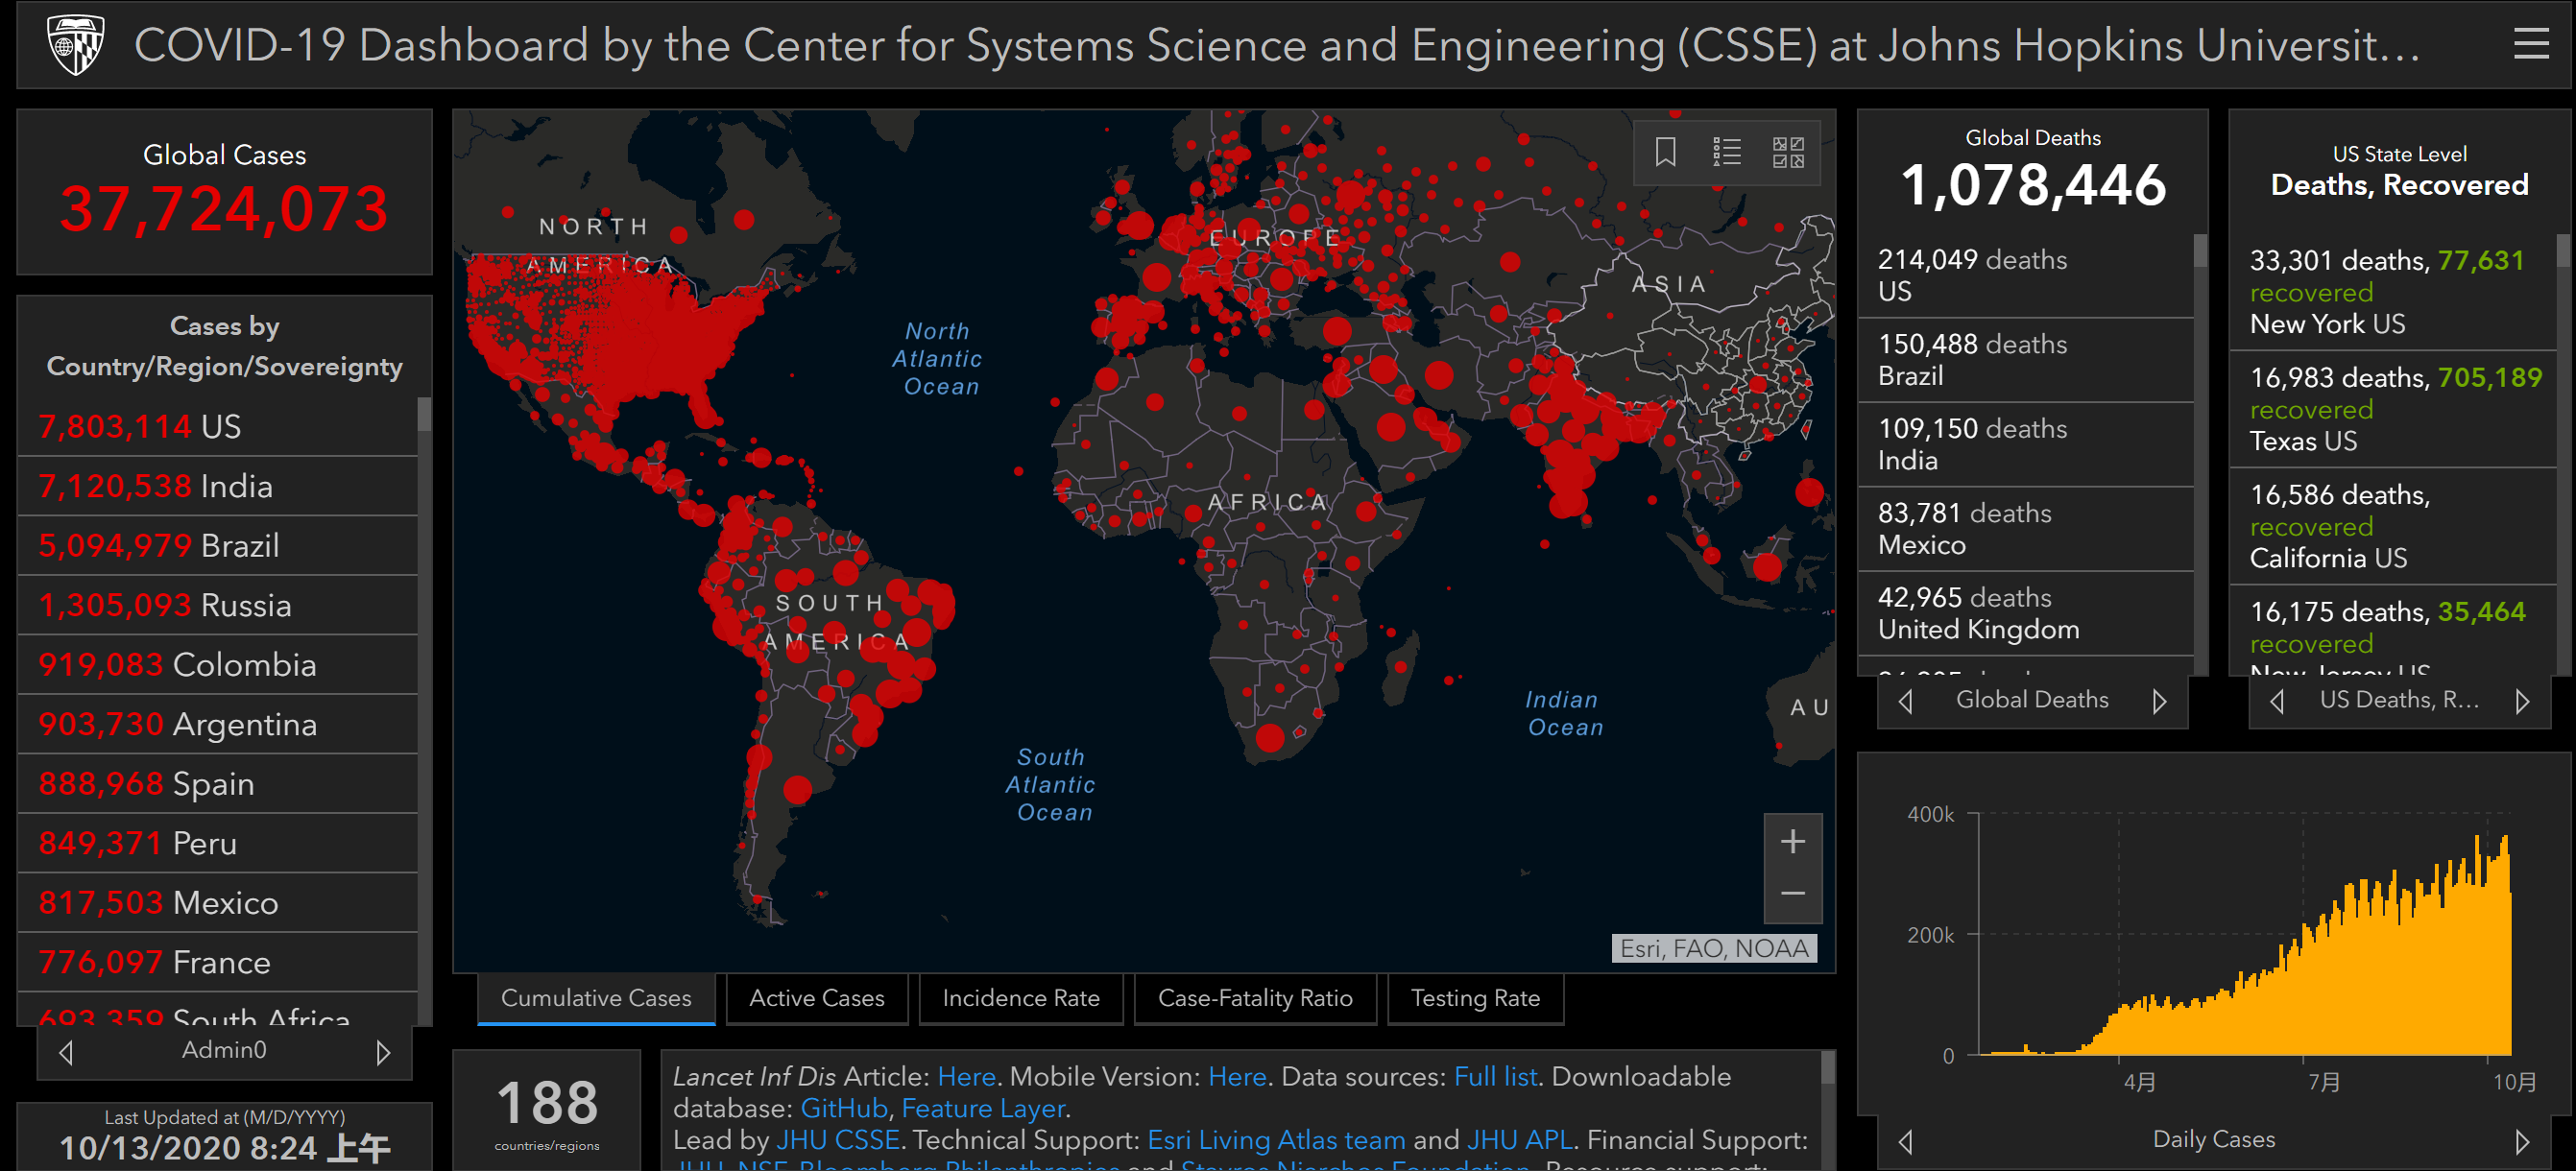Switch to Active Cases tab
Viewport: 2576px width, 1171px height.
coord(816,998)
